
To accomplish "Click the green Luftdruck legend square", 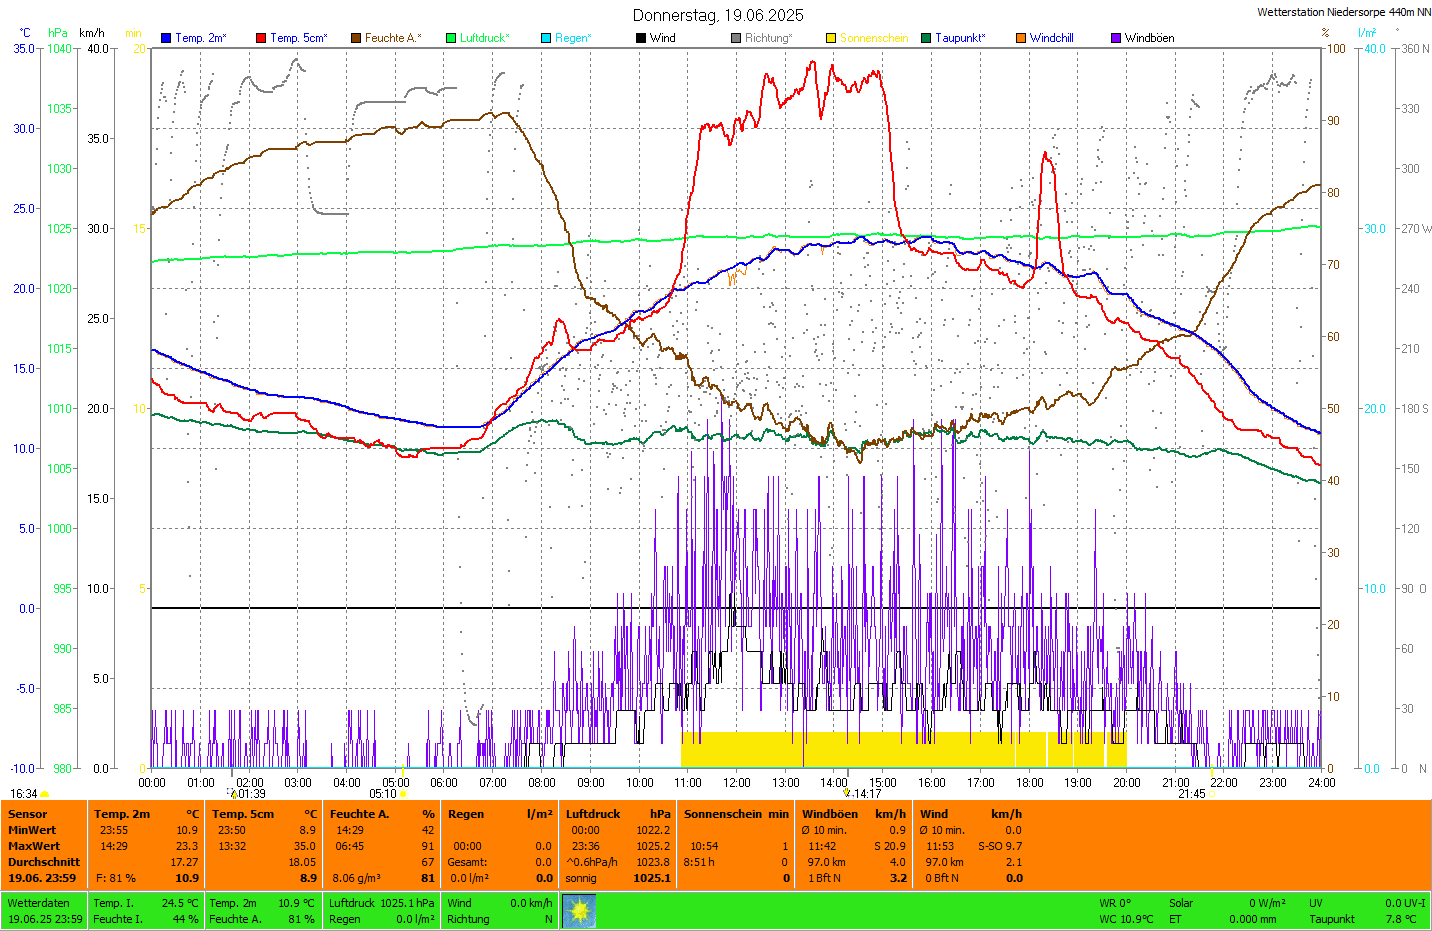I will point(451,38).
